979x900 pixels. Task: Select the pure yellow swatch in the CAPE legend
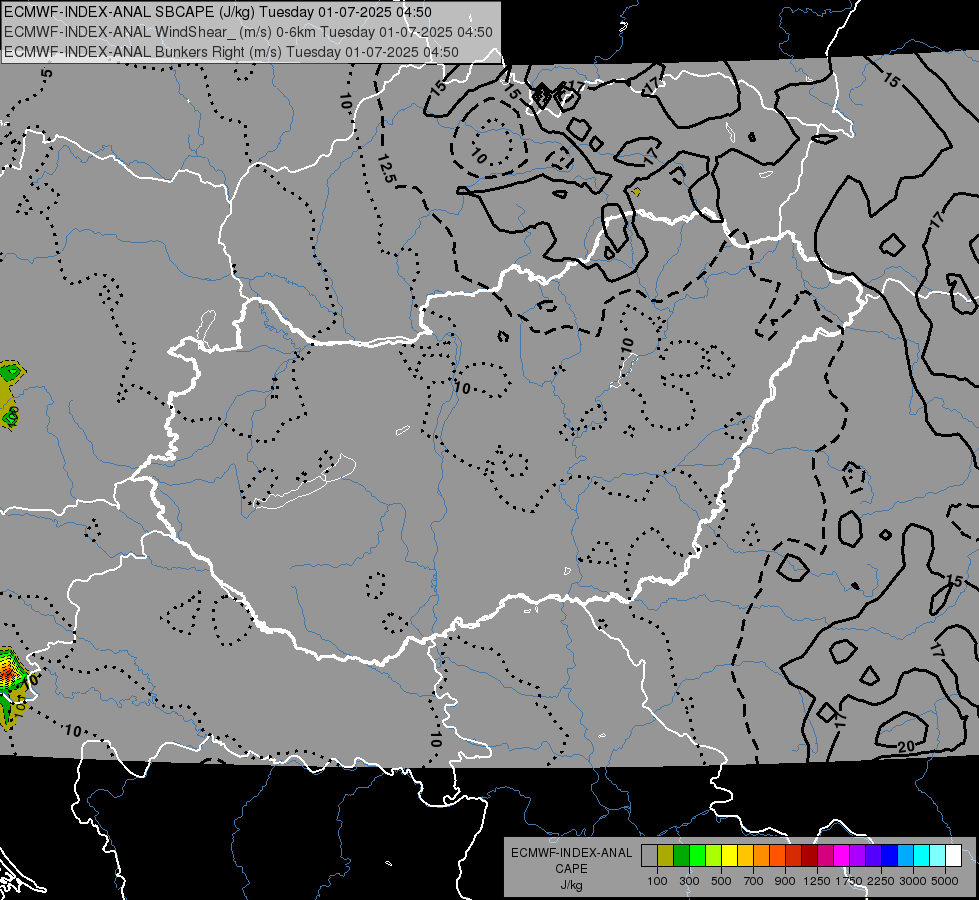click(729, 856)
